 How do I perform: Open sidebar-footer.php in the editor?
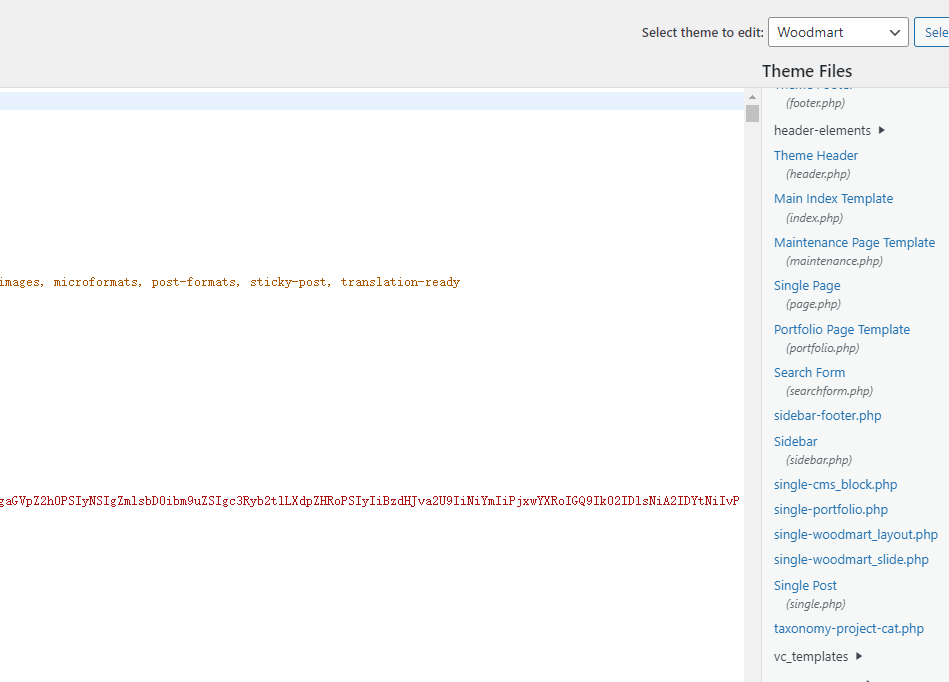827,416
